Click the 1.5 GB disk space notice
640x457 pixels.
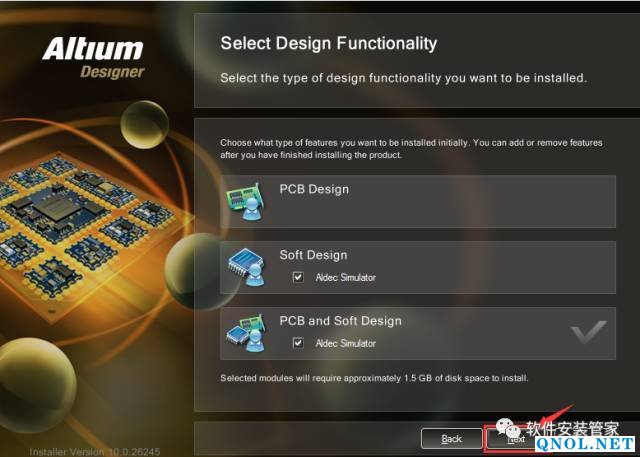click(x=374, y=378)
